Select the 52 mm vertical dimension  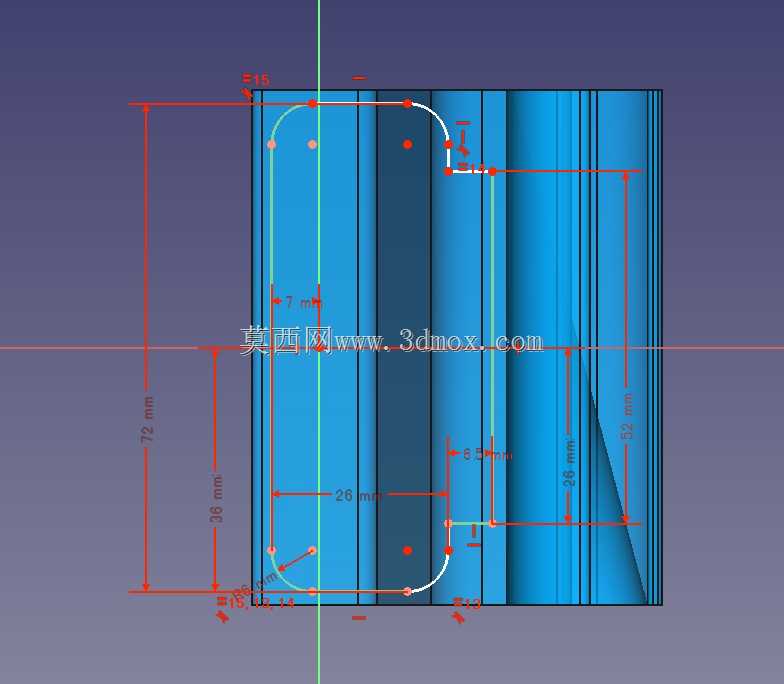(x=626, y=416)
